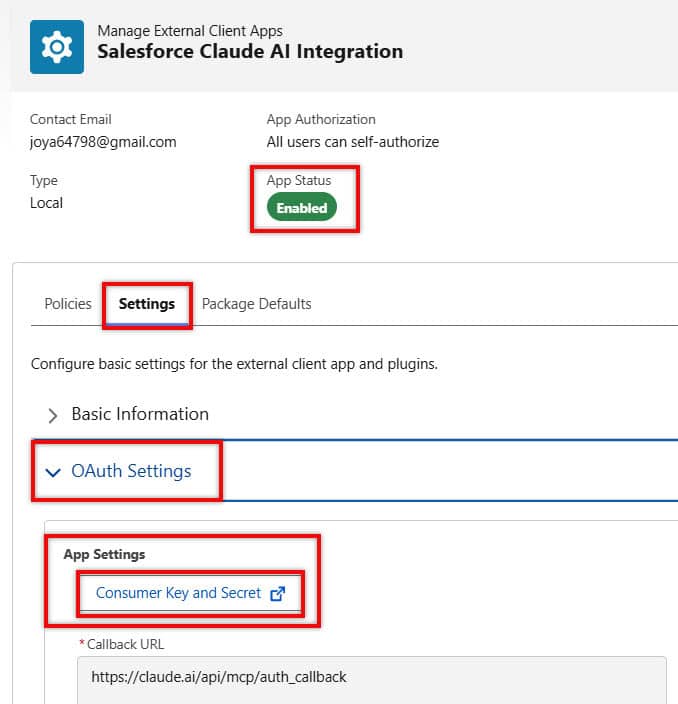Image resolution: width=678 pixels, height=704 pixels.
Task: Open the Package Defaults tab
Action: (256, 304)
